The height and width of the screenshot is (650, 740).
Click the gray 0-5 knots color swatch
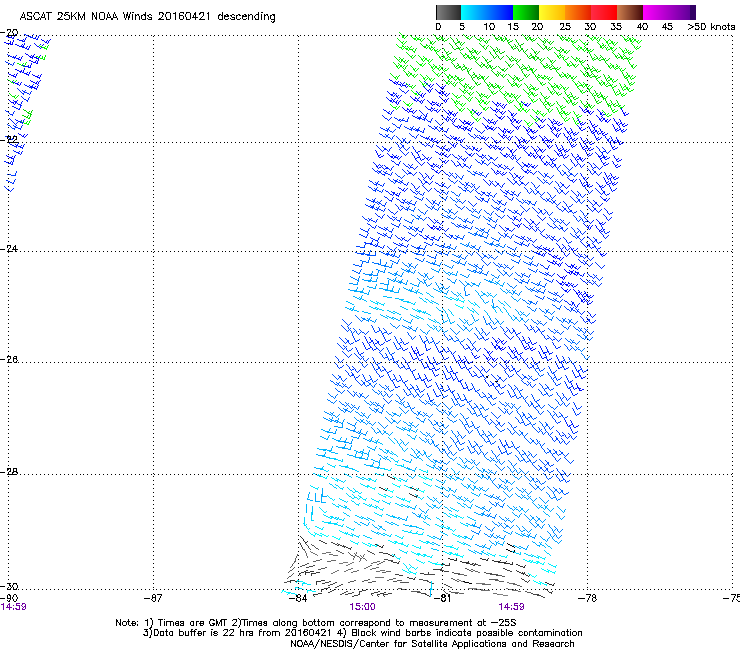(x=448, y=12)
